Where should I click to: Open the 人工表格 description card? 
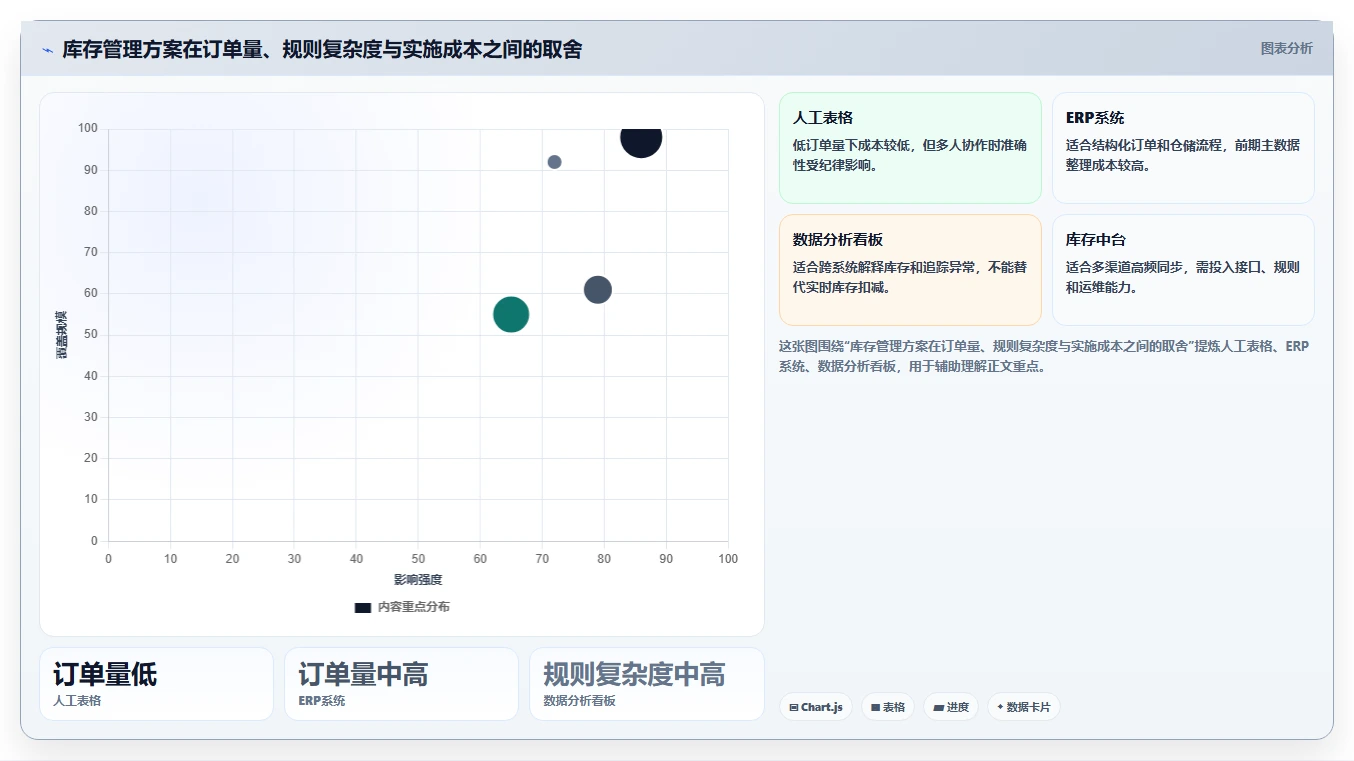coord(910,148)
